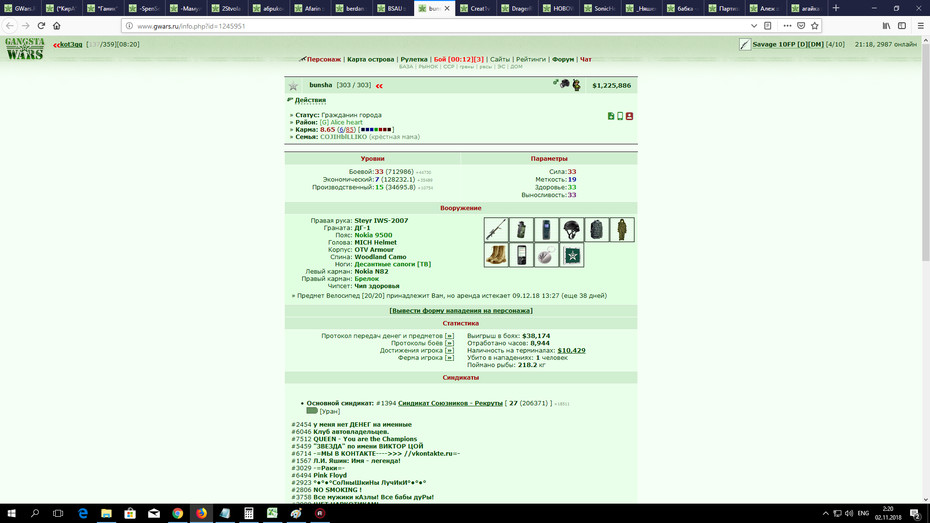Image resolution: width=930 pixels, height=523 pixels.
Task: Click the ДГ-1 grenade item icon
Action: (x=521, y=229)
